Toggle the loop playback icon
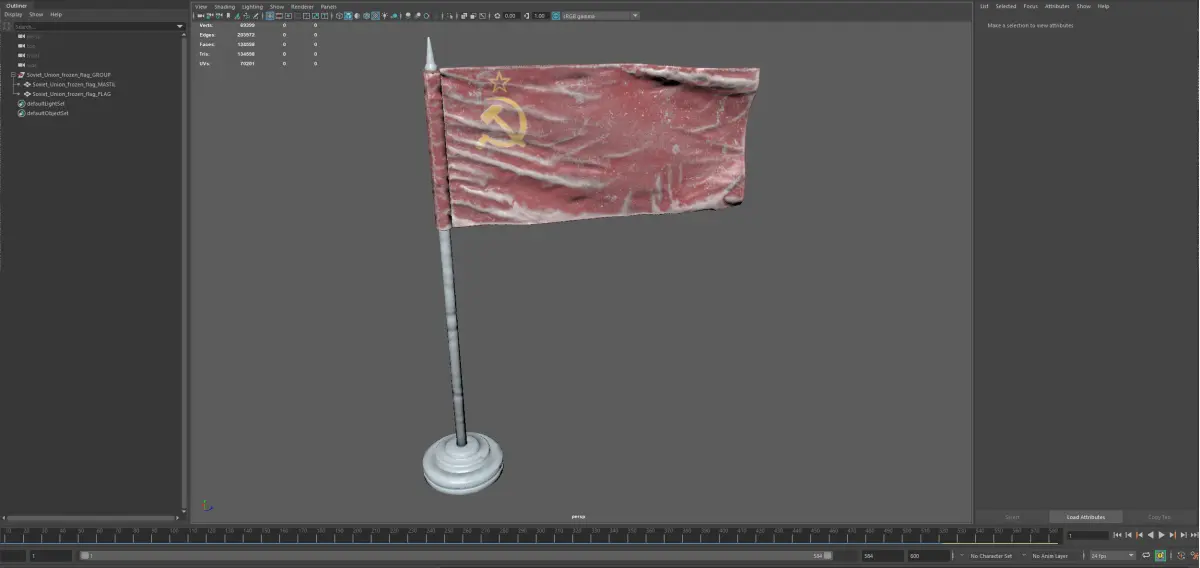This screenshot has height=568, width=1200. 1146,555
